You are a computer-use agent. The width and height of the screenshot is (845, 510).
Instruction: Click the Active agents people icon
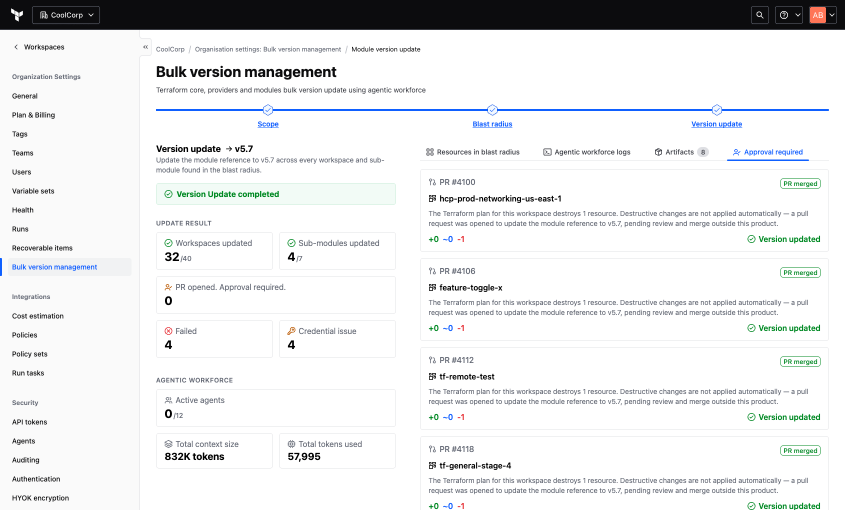click(168, 400)
